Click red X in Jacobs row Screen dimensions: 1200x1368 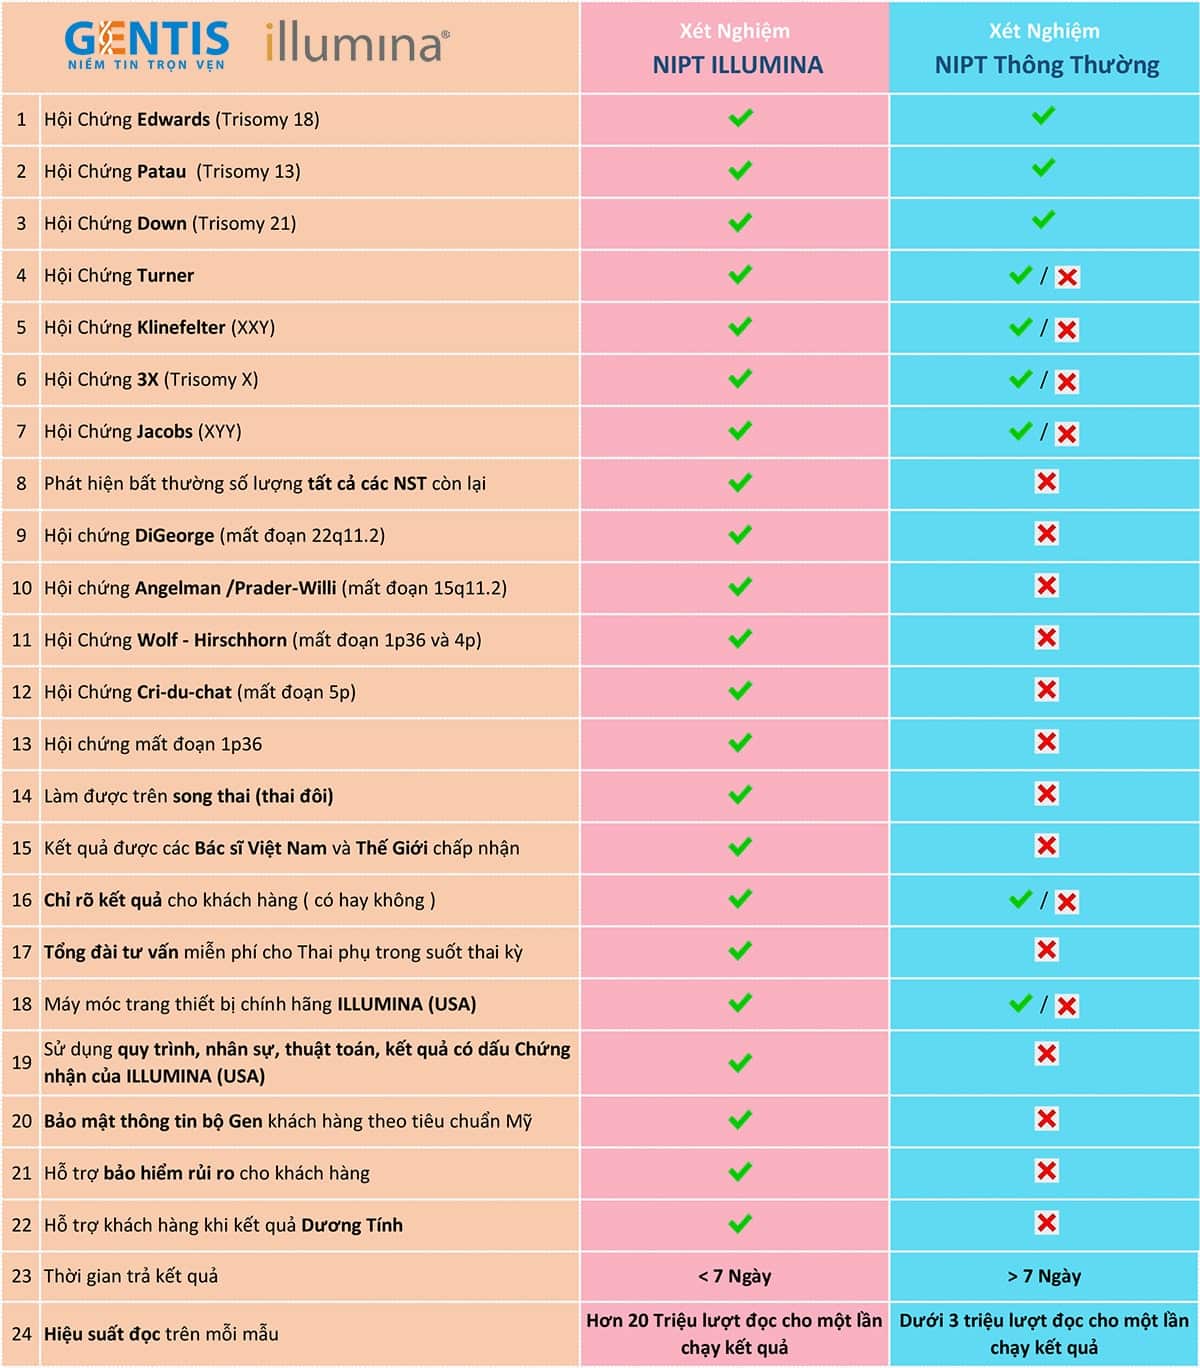1067,434
